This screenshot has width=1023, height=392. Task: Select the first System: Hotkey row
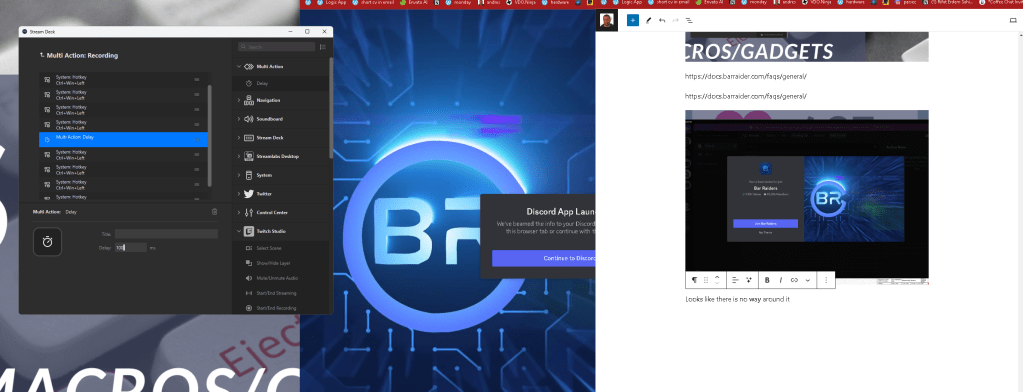(123, 80)
